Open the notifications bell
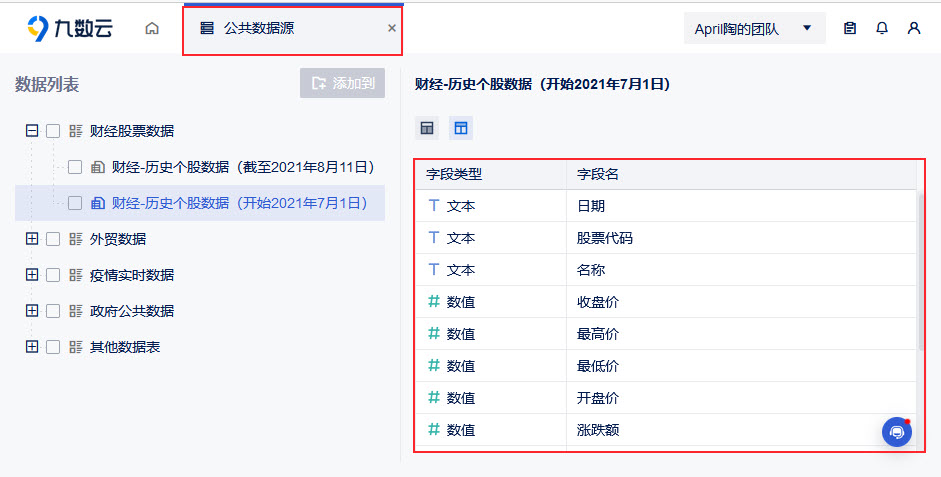This screenshot has height=477, width=941. (882, 28)
